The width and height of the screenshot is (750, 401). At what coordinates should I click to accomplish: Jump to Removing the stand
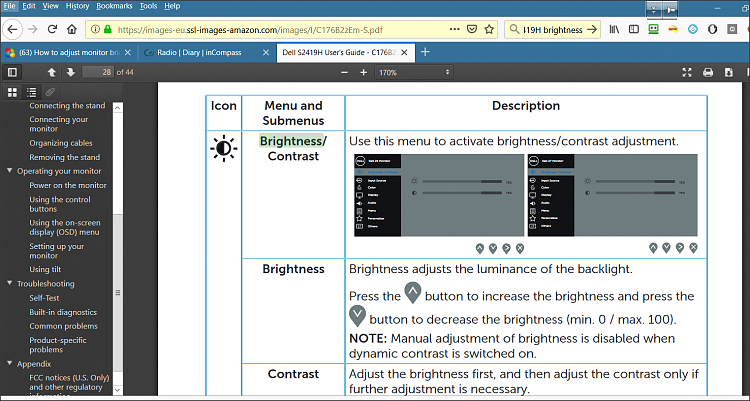[65, 157]
